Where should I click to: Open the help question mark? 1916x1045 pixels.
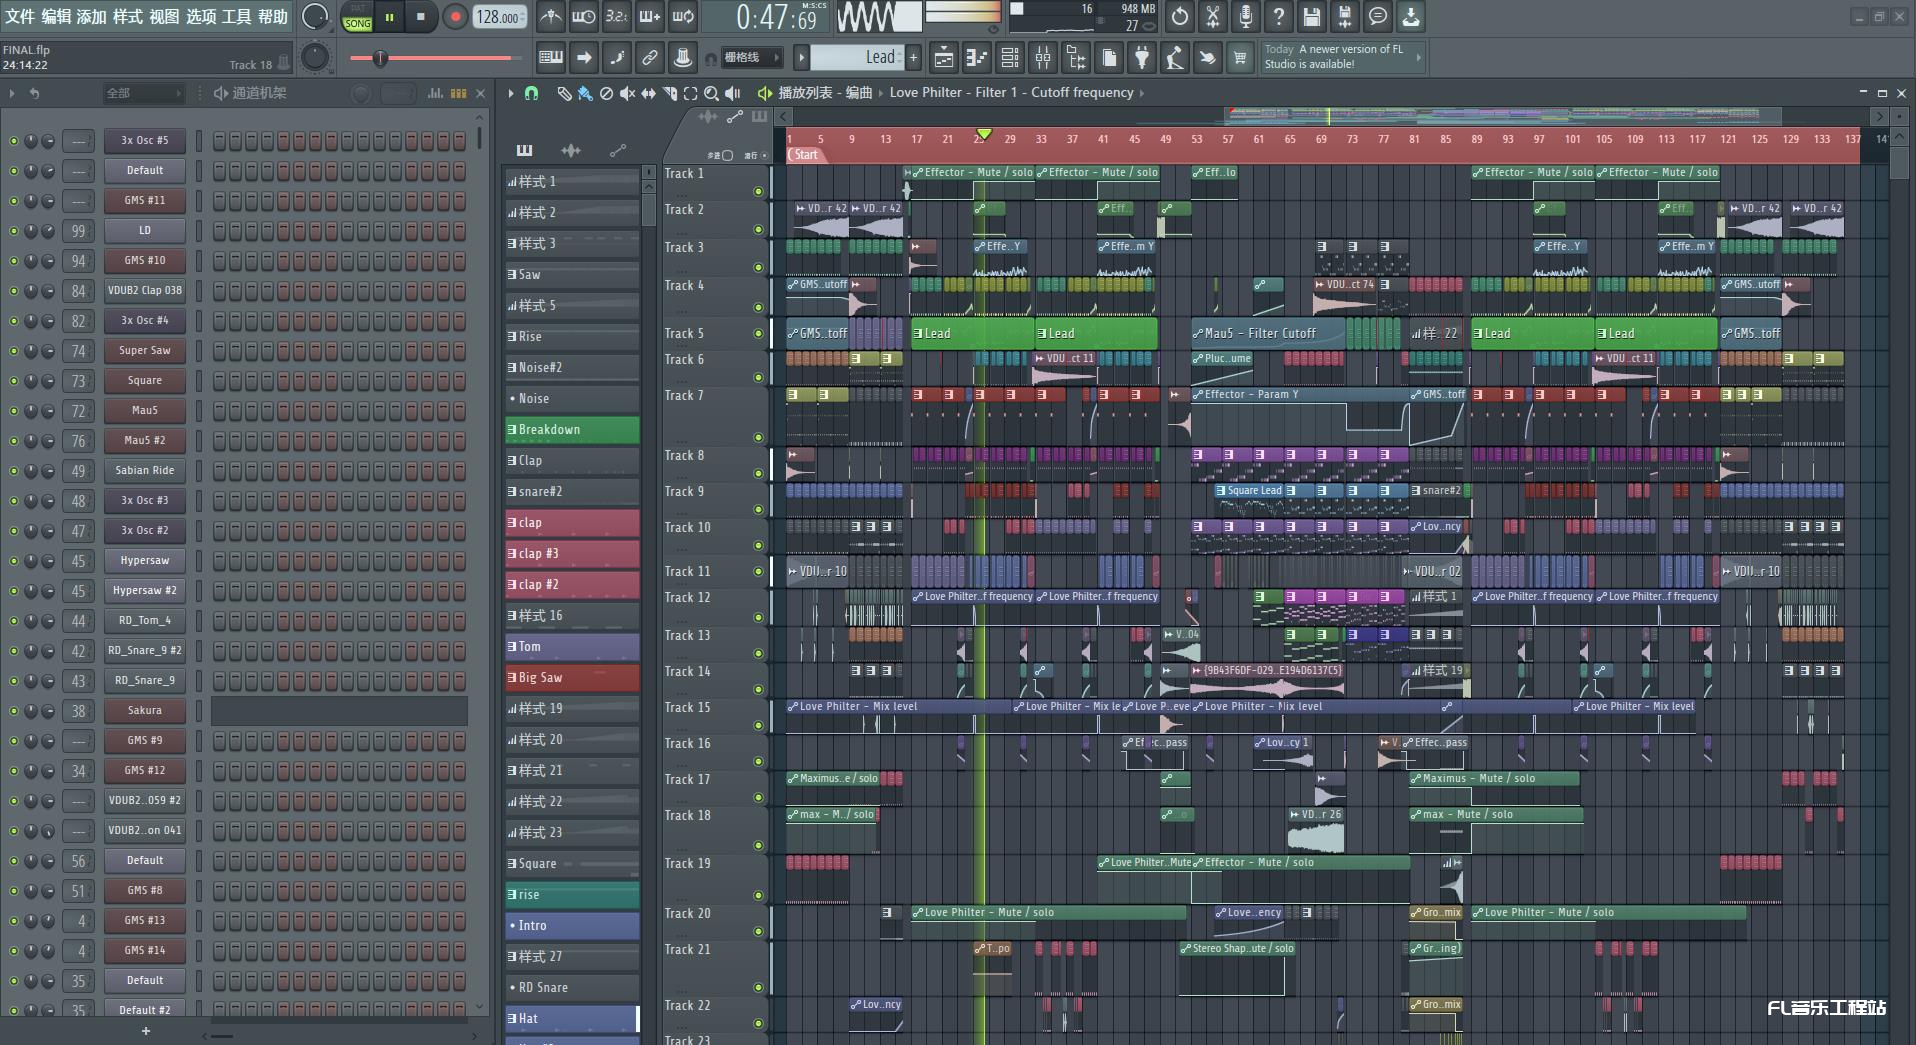click(x=1279, y=17)
